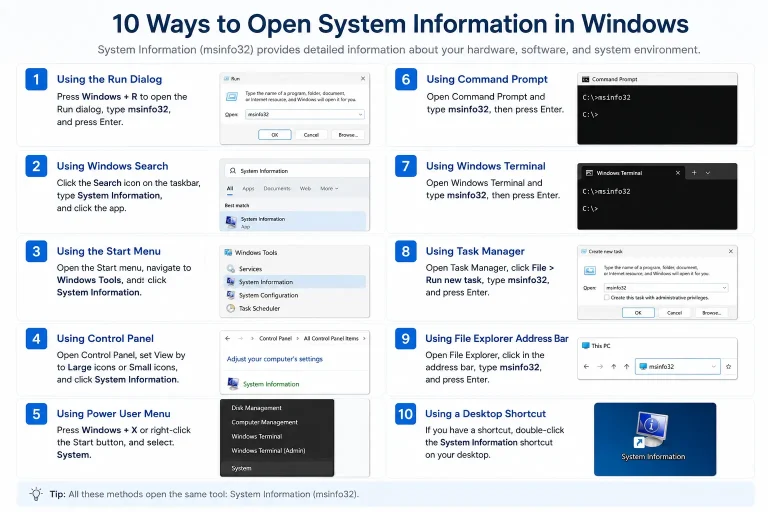Image resolution: width=768 pixels, height=512 pixels.
Task: Click the Task Scheduler clock icon
Action: click(231, 308)
